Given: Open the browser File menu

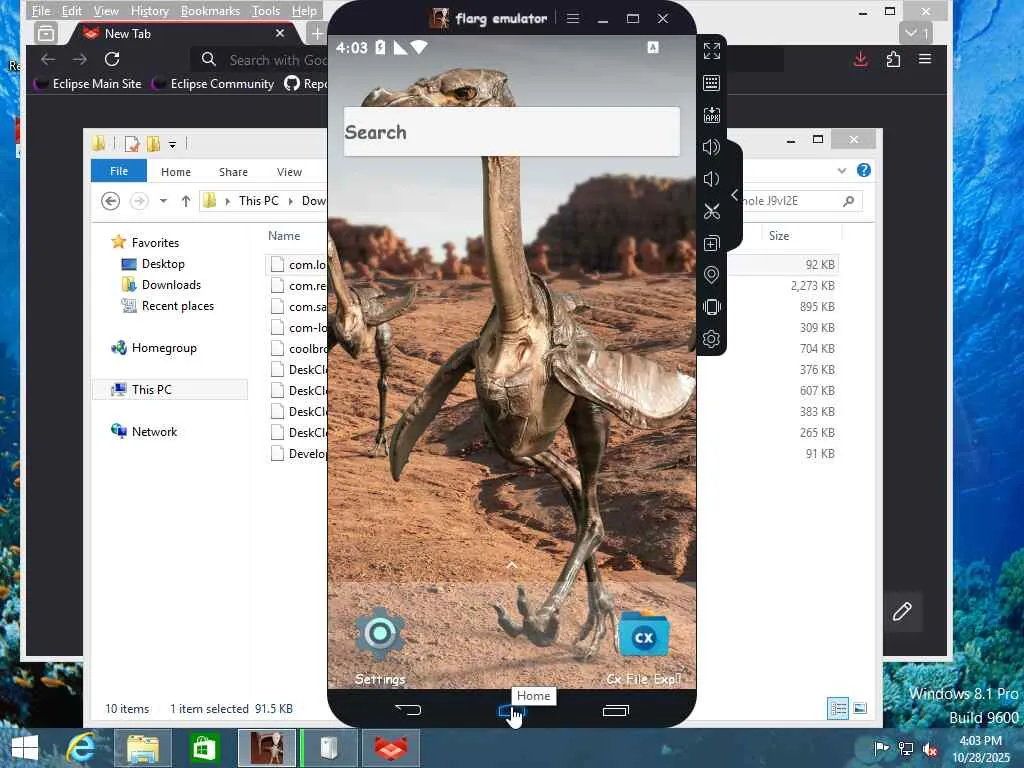Looking at the screenshot, I should coord(40,11).
